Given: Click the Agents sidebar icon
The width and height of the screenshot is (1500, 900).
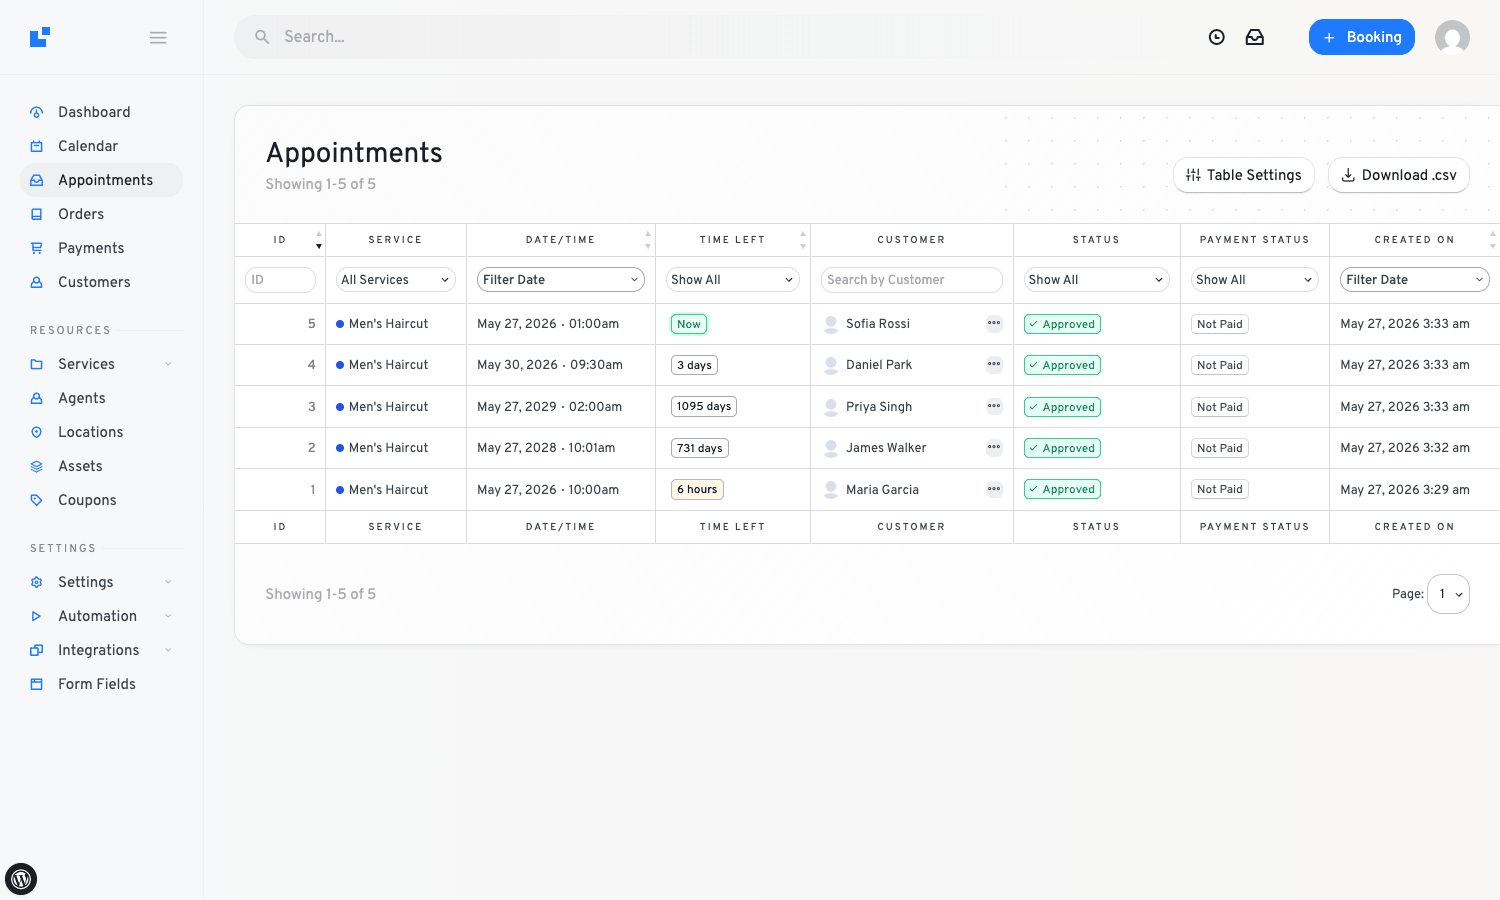Looking at the screenshot, I should coord(37,398).
